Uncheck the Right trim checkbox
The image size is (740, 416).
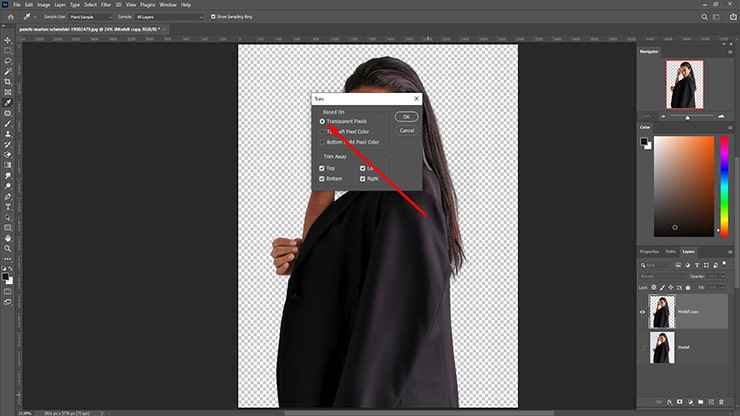362,178
